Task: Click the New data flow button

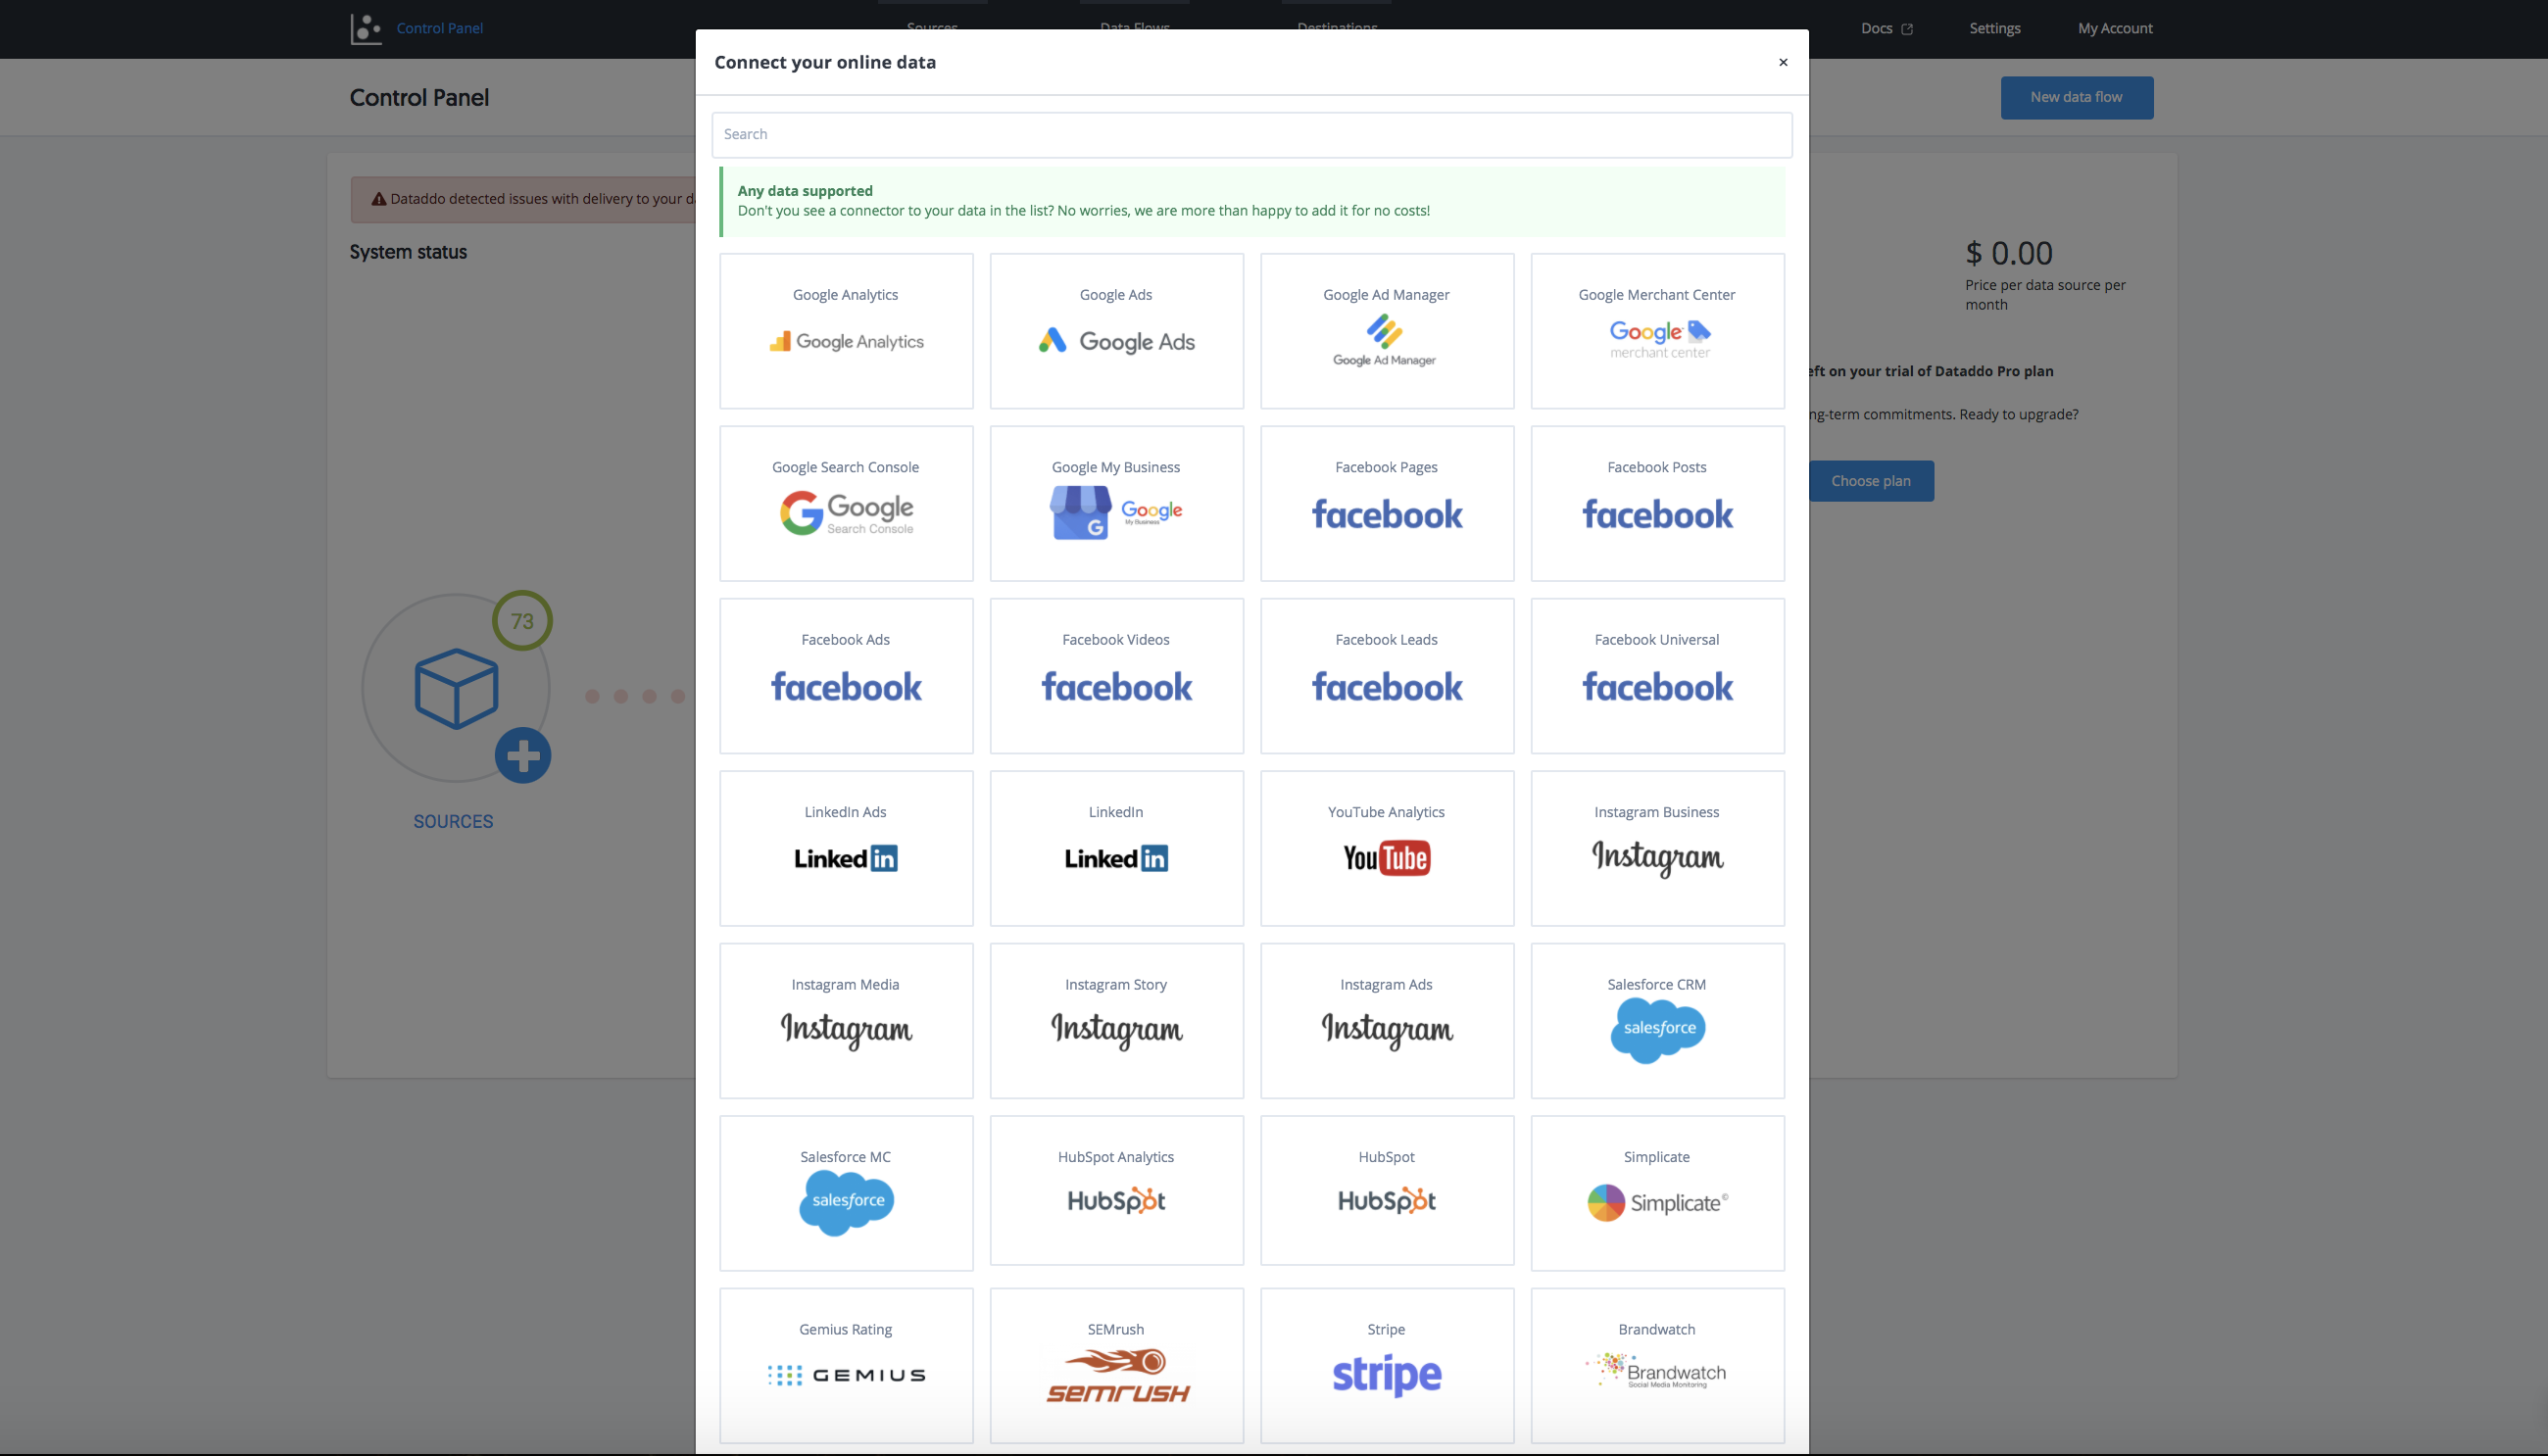Action: tap(2077, 97)
